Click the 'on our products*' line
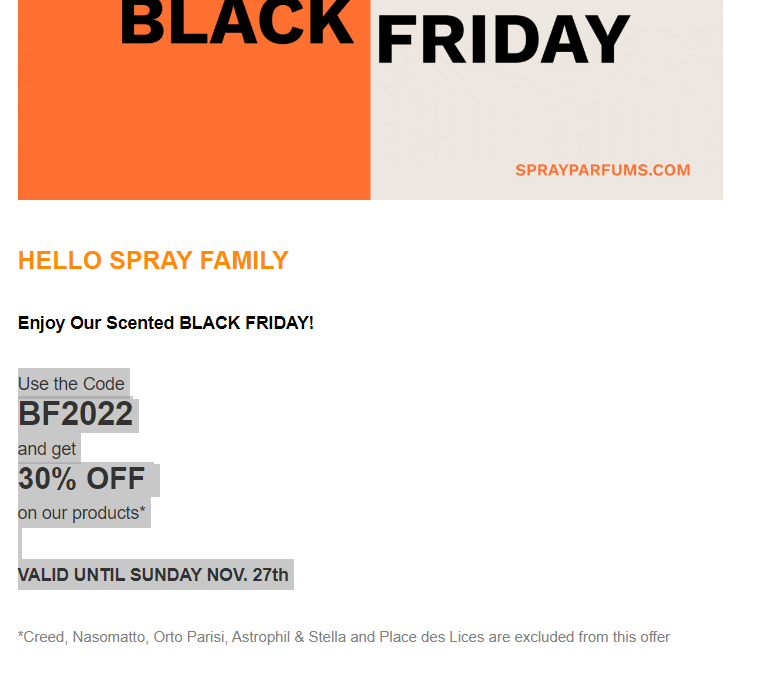Screen dimensions: 762x681 (82, 513)
